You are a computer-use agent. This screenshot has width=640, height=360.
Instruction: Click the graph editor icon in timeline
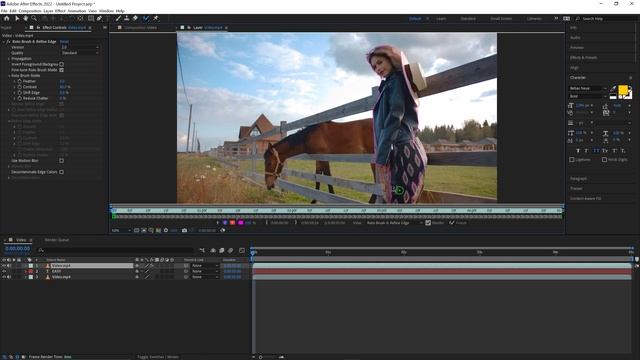click(x=242, y=250)
